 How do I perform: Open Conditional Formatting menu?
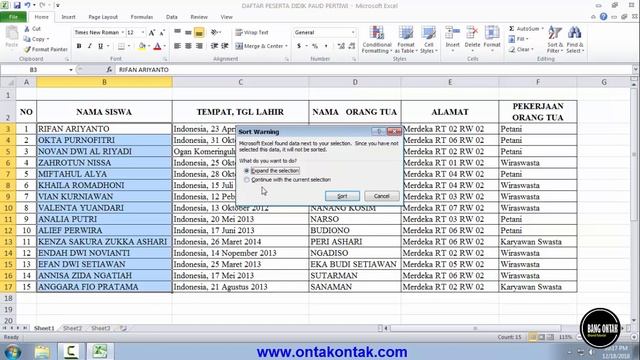pyautogui.click(x=377, y=39)
